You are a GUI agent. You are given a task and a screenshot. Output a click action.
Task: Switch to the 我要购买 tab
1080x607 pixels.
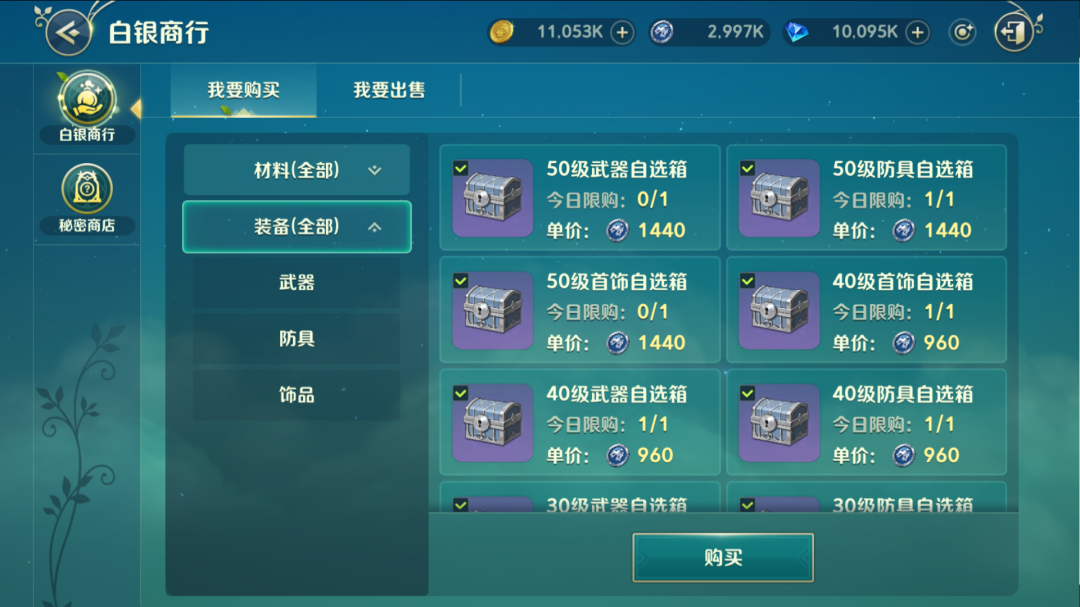244,90
